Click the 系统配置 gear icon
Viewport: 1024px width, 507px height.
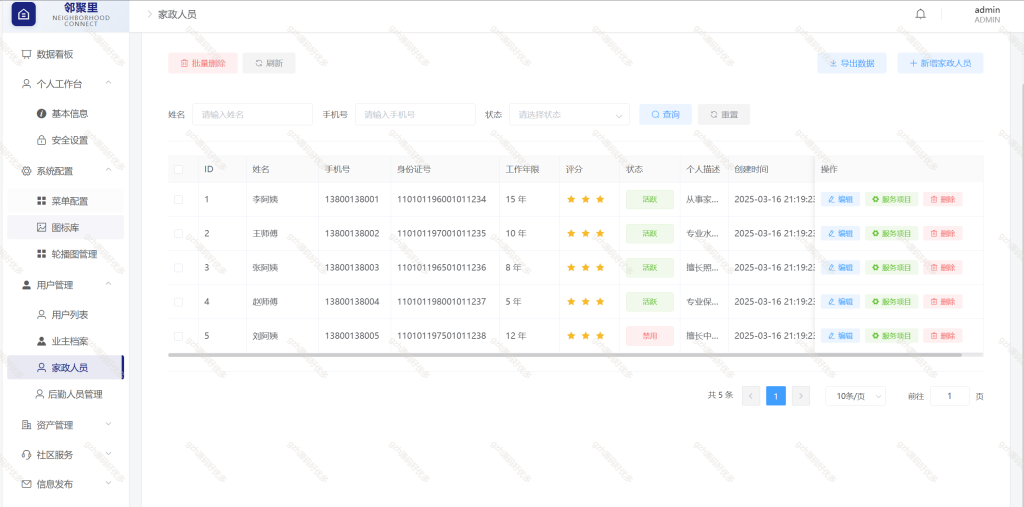tap(26, 171)
